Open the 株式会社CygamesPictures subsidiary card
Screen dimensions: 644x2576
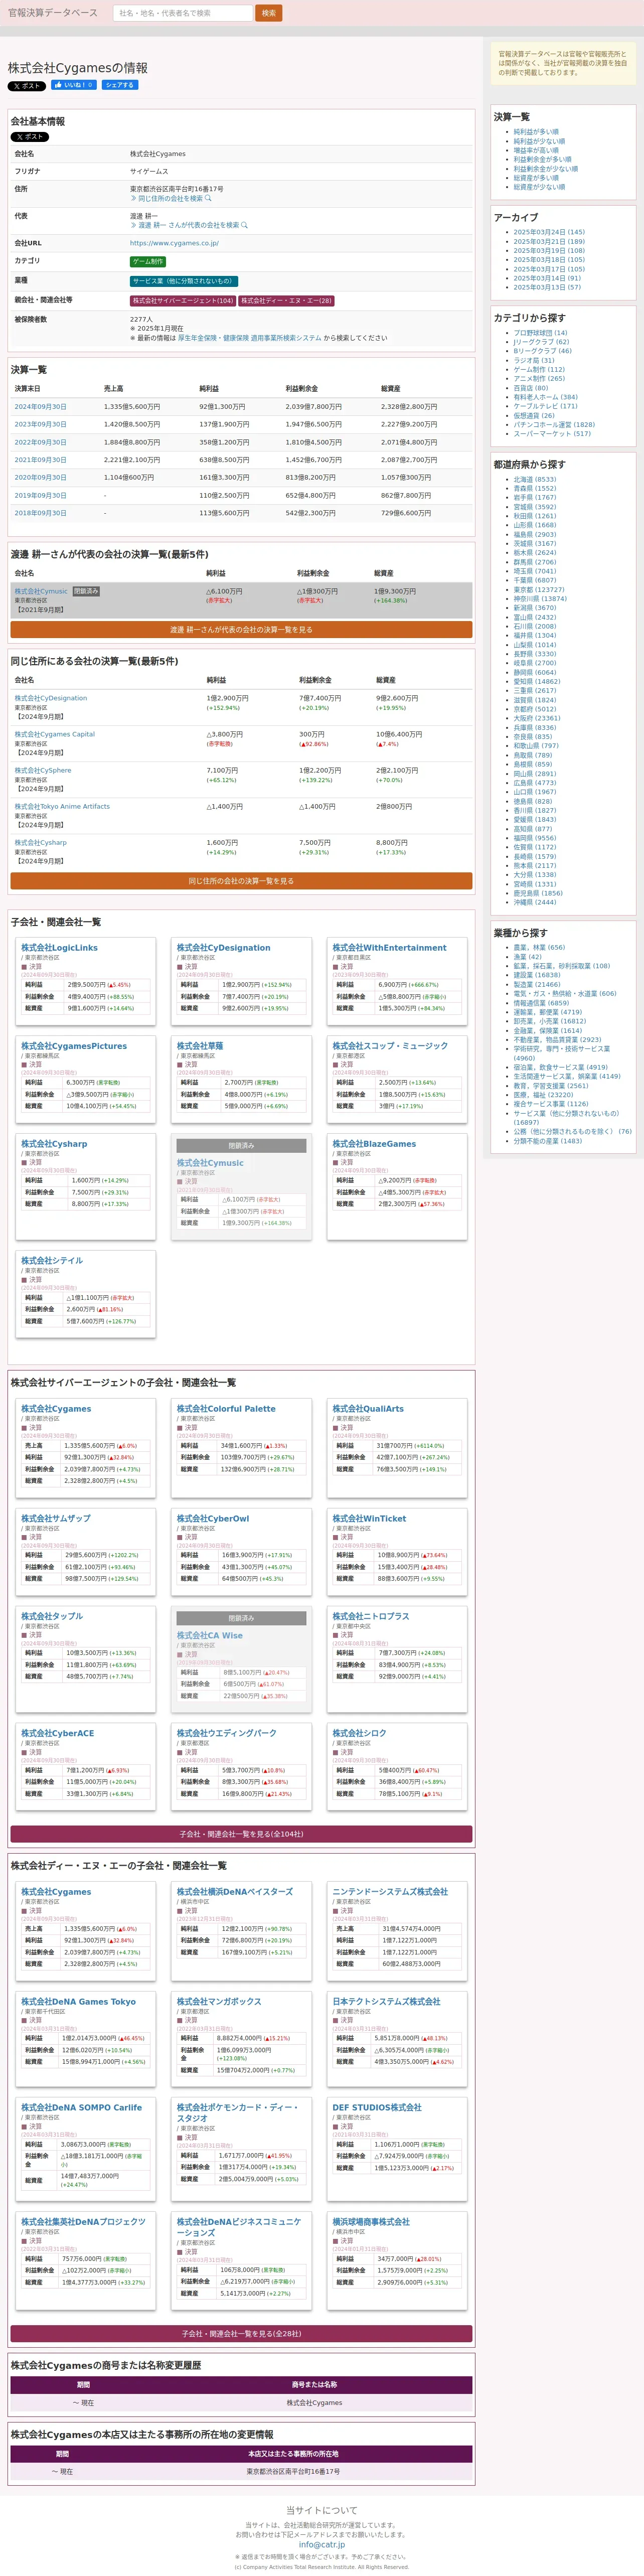(x=74, y=1046)
